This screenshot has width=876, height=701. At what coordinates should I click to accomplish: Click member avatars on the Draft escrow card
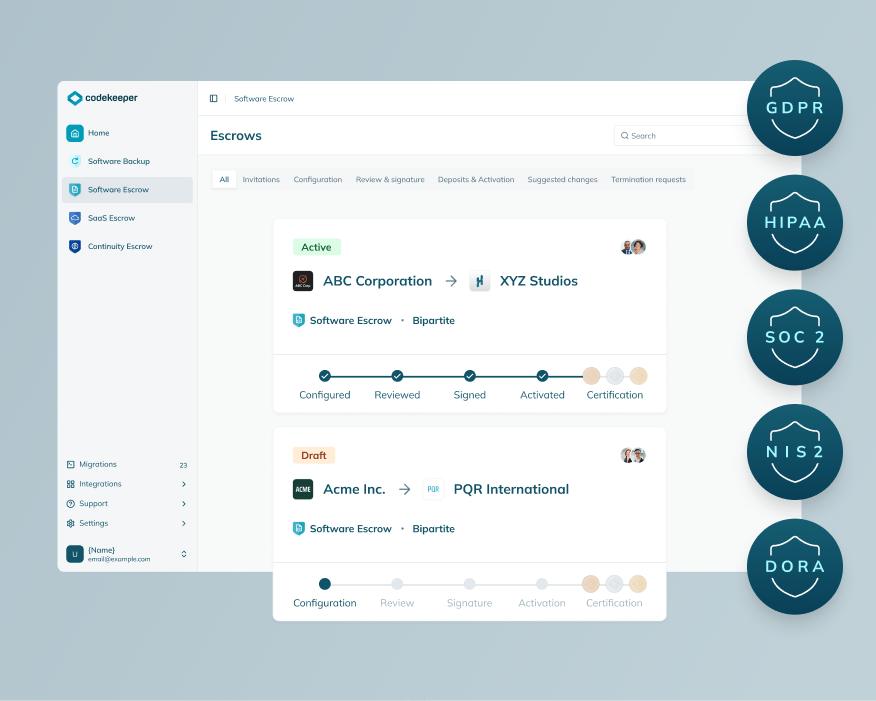point(634,455)
